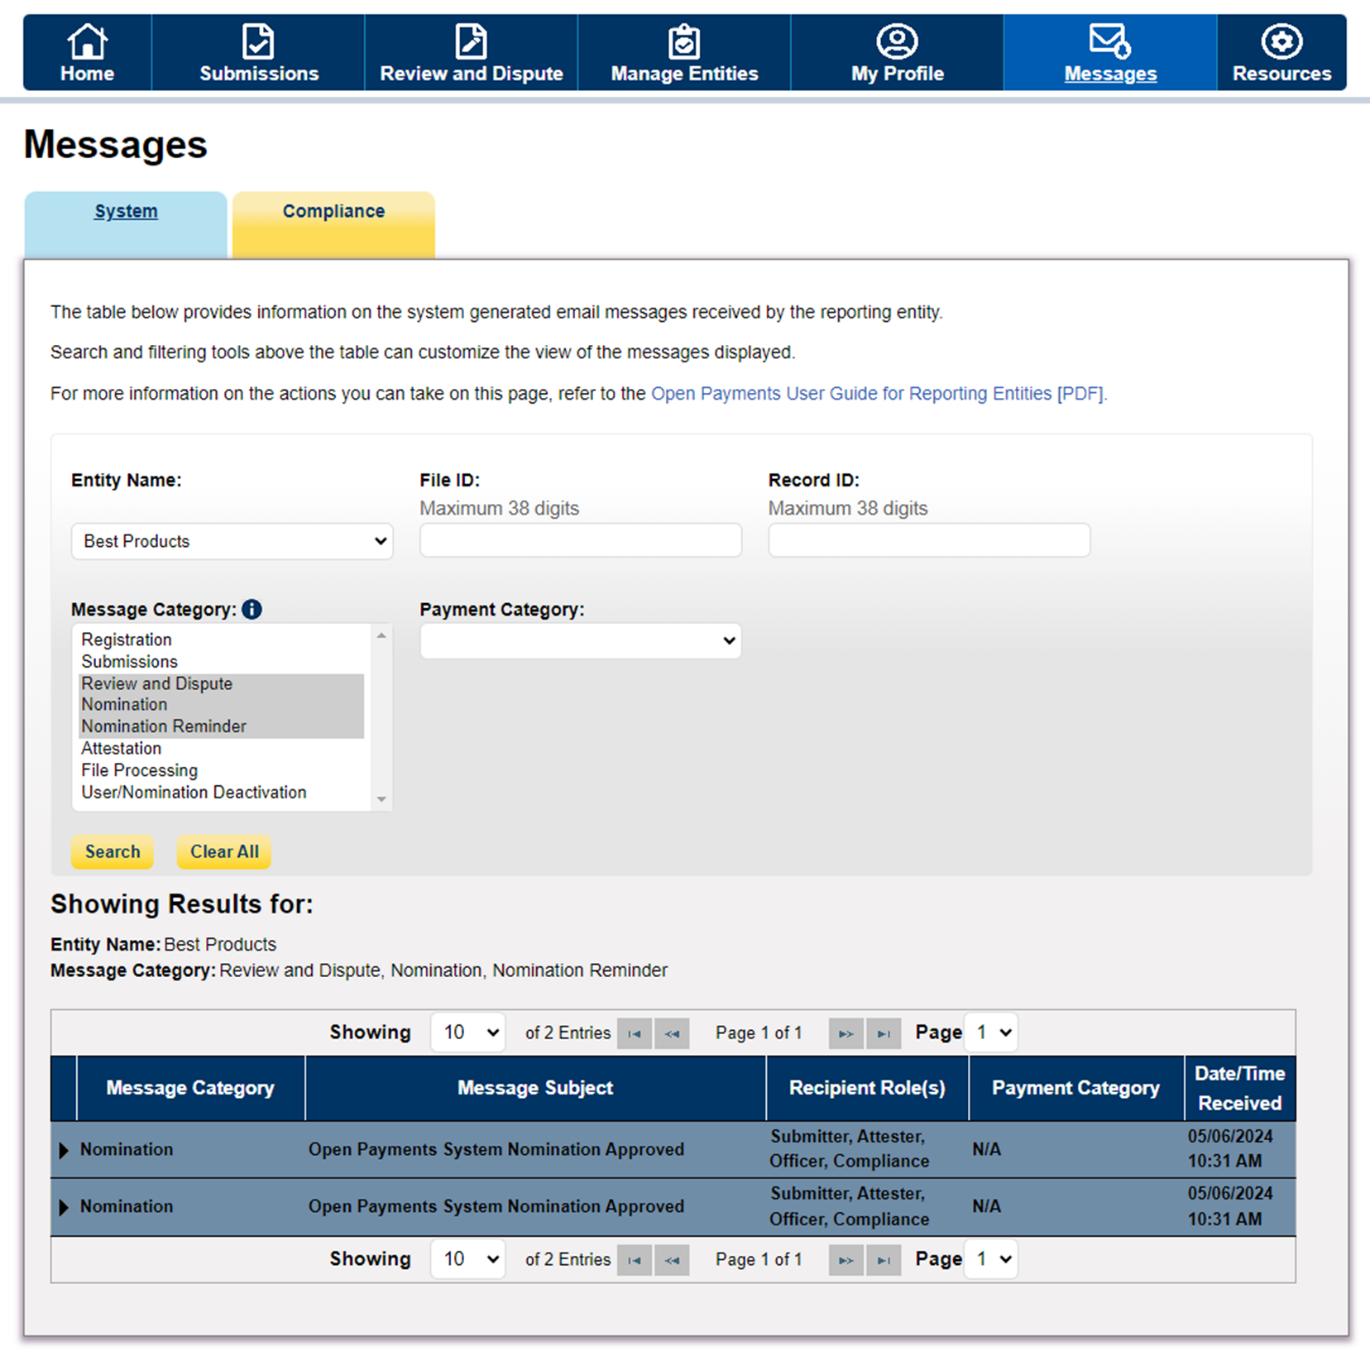Select Attestation in the Message Category list
Screen dimensions: 1370x1356
(222, 749)
